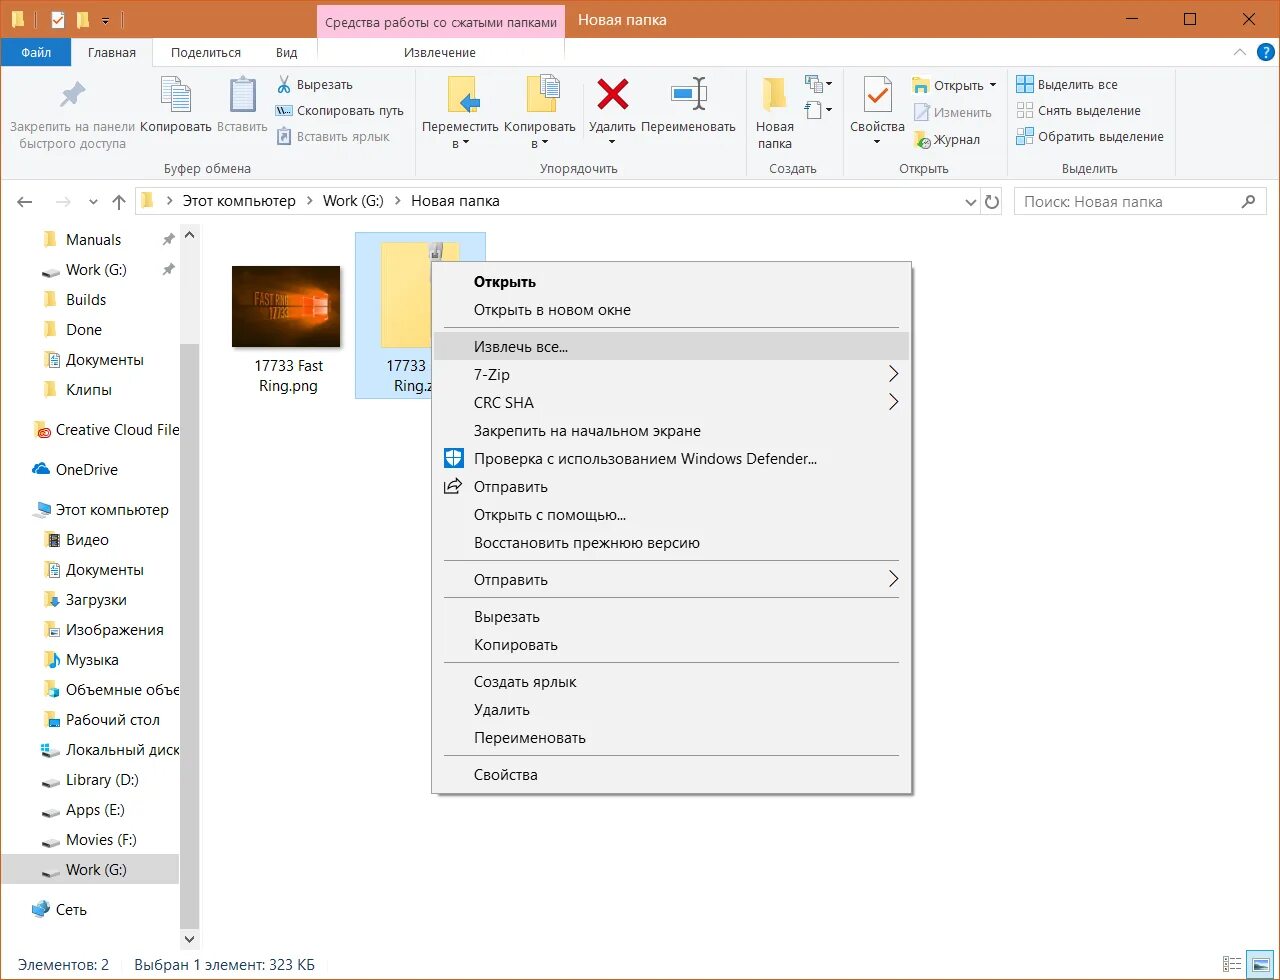Select 17733 Fast Ring.png thumbnail

pyautogui.click(x=286, y=306)
